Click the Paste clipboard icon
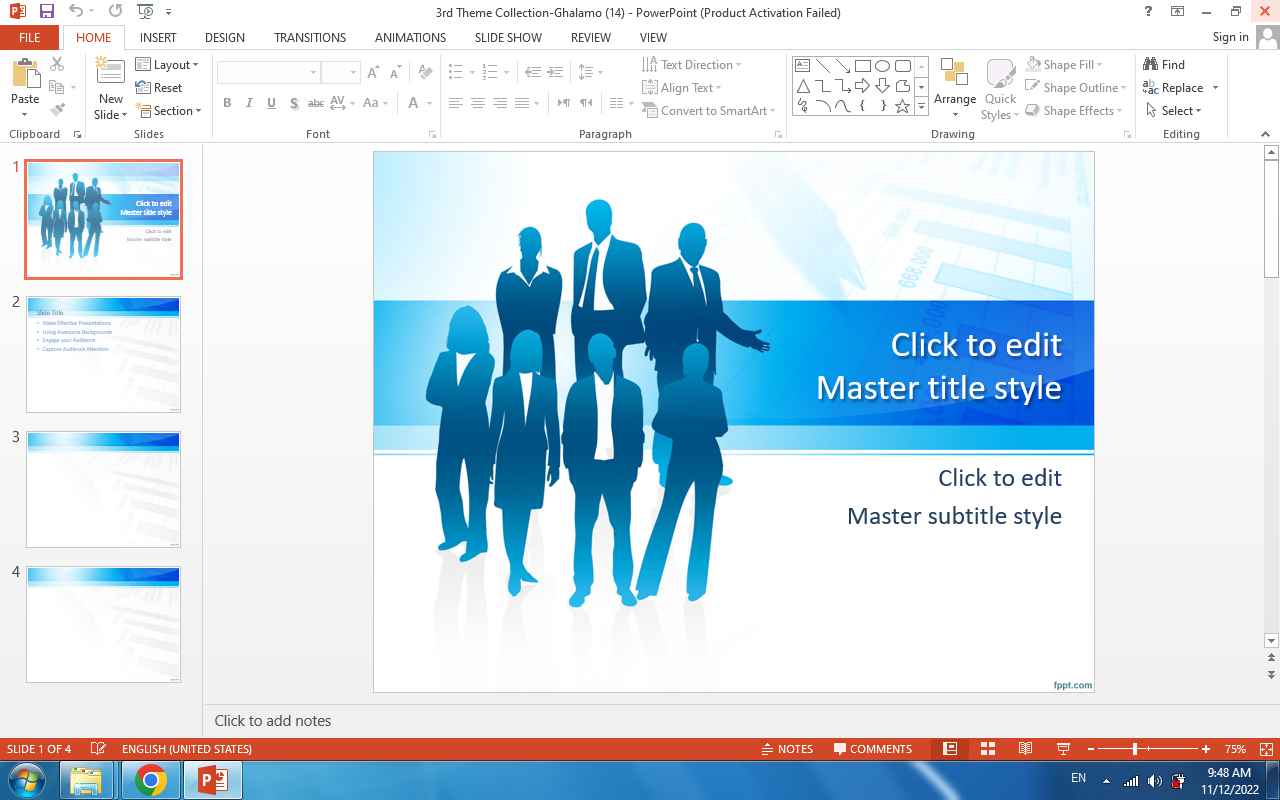Image resolution: width=1280 pixels, height=800 pixels. [24, 74]
